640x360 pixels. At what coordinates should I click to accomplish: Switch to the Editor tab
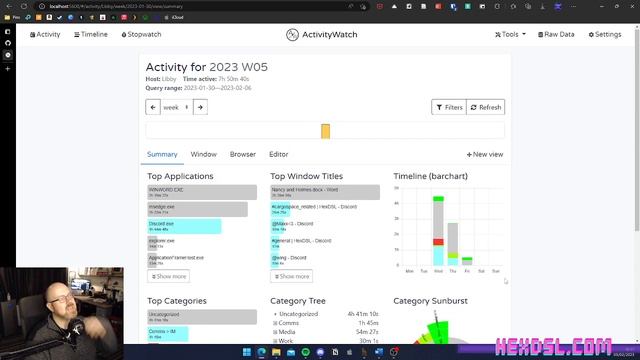[278, 154]
